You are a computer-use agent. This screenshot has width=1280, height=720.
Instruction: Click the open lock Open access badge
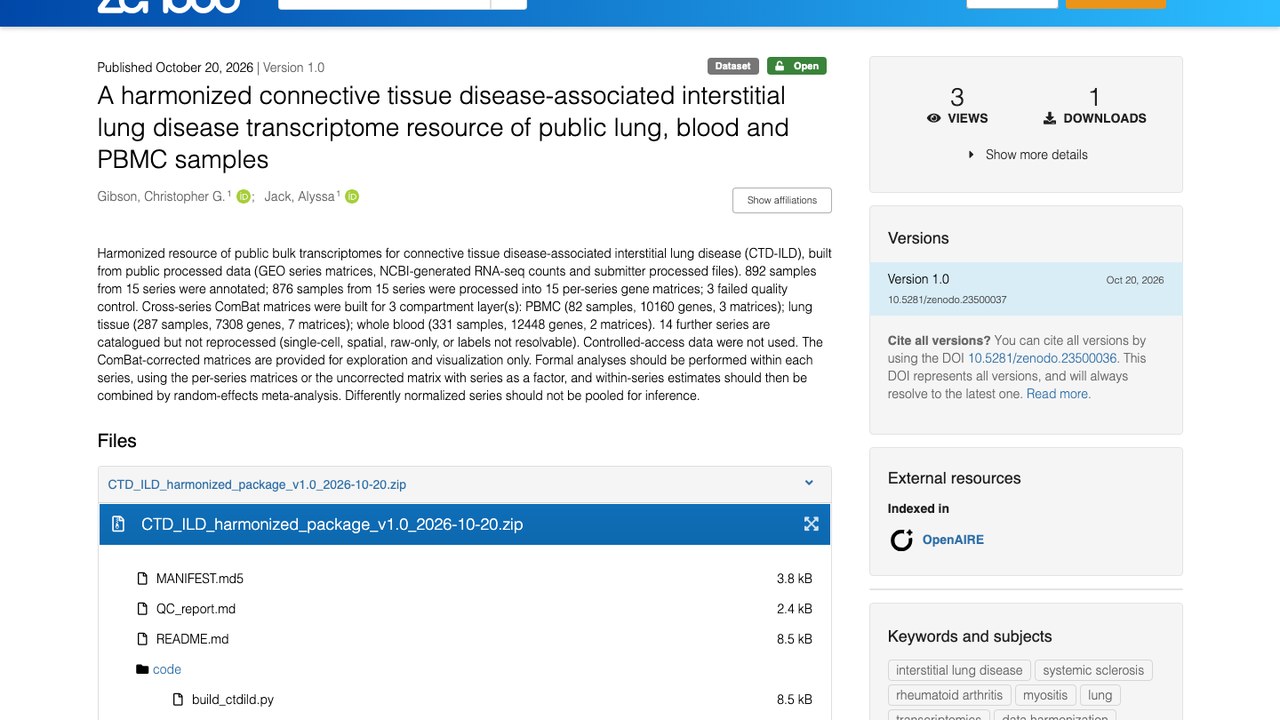(797, 66)
